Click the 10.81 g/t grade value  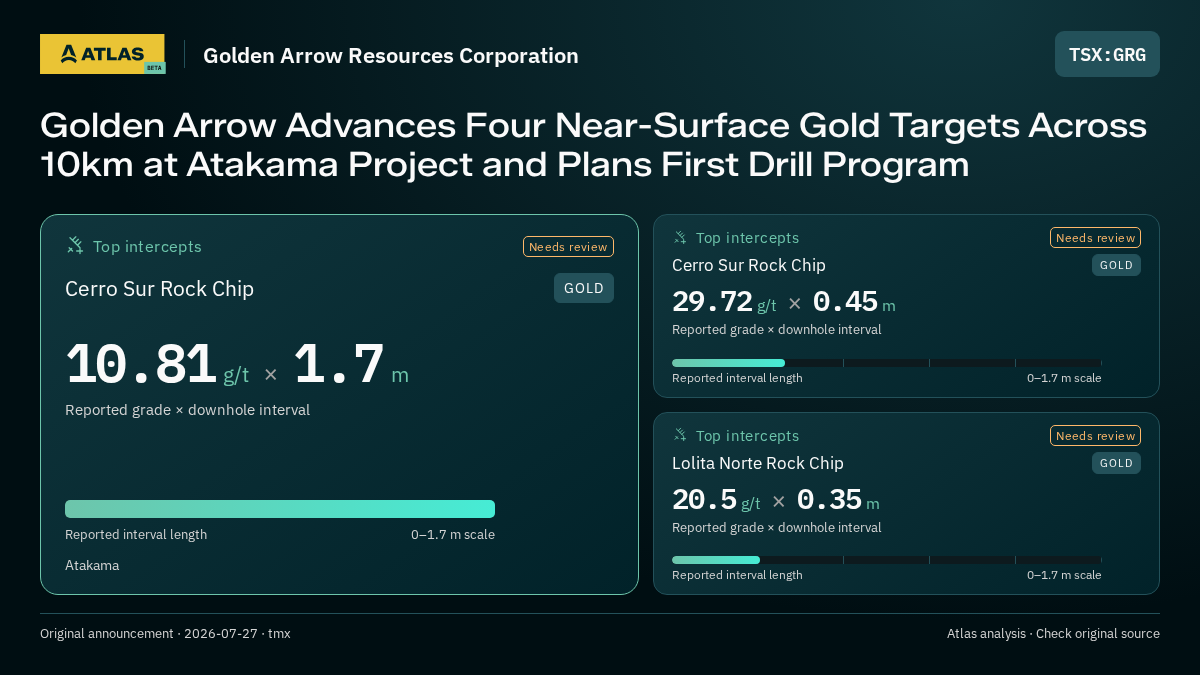click(157, 365)
